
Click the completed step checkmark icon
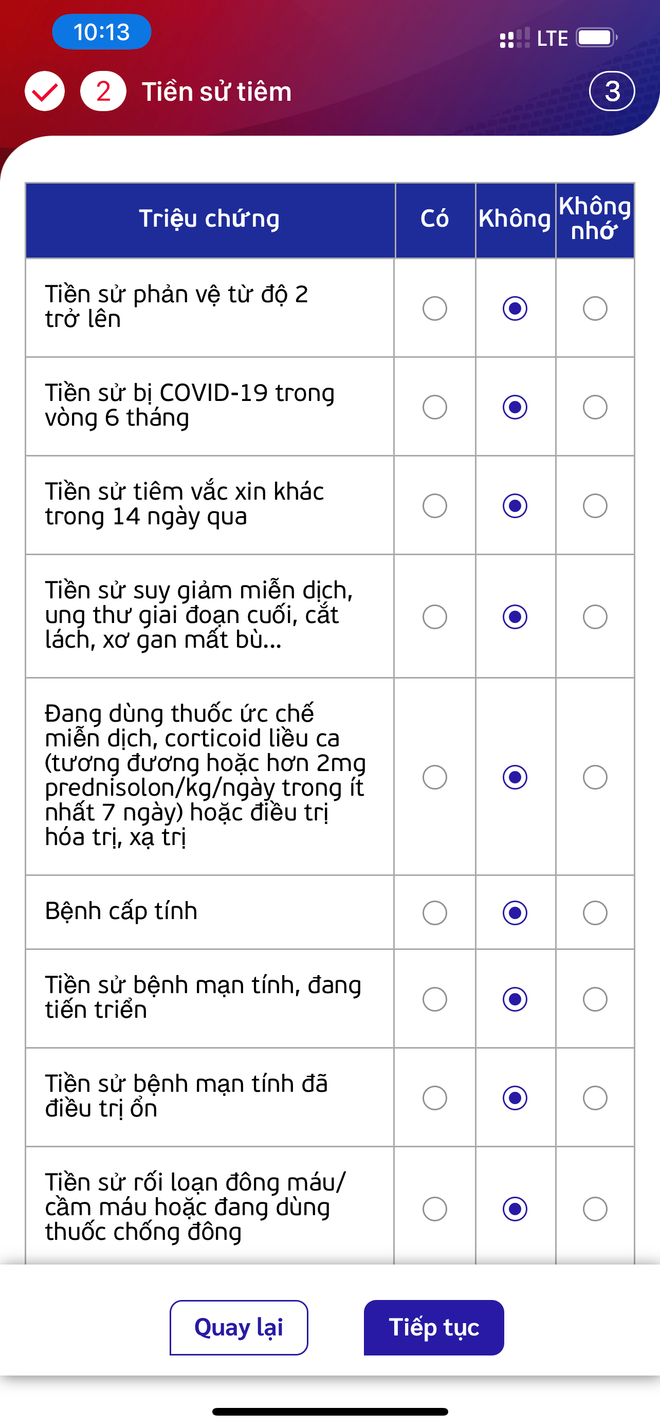(x=44, y=91)
